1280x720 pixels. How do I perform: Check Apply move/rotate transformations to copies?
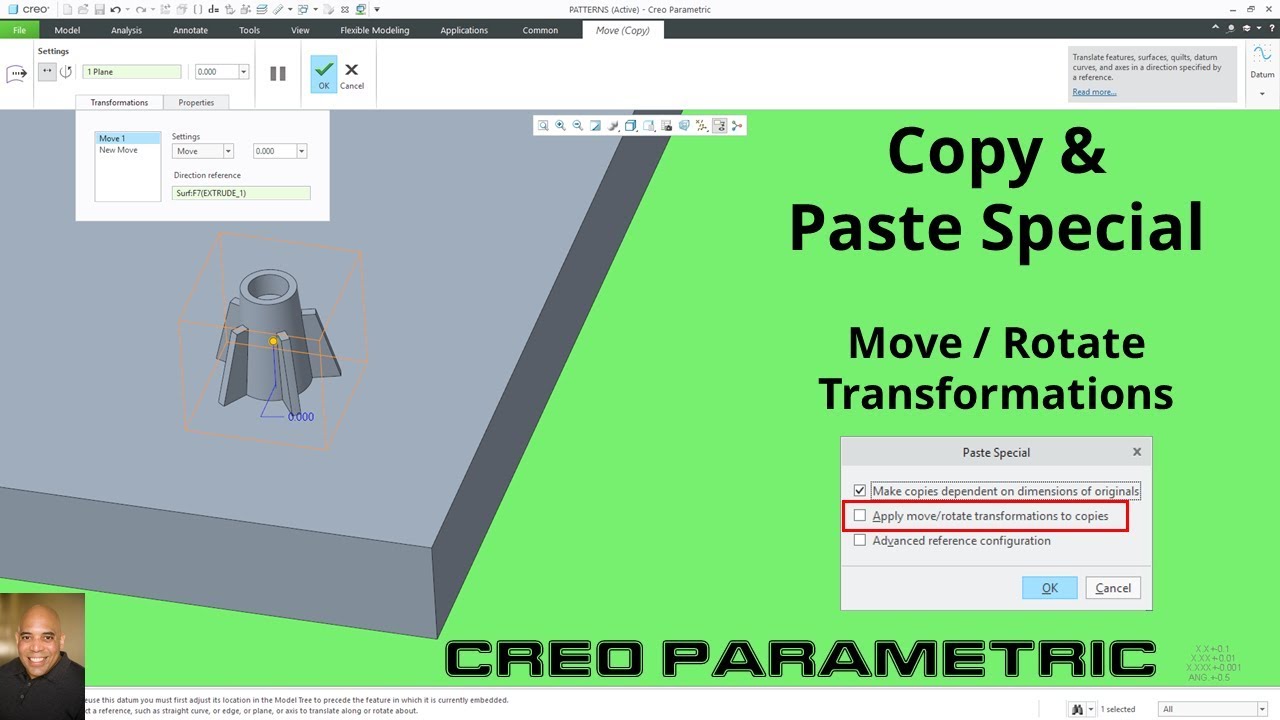tap(860, 516)
